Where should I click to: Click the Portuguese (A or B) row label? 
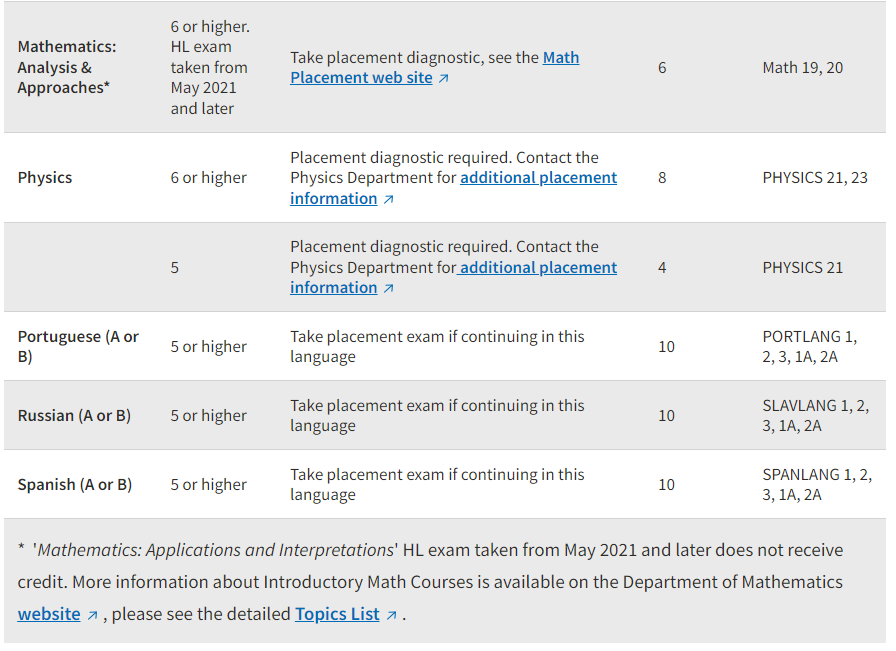coord(78,347)
